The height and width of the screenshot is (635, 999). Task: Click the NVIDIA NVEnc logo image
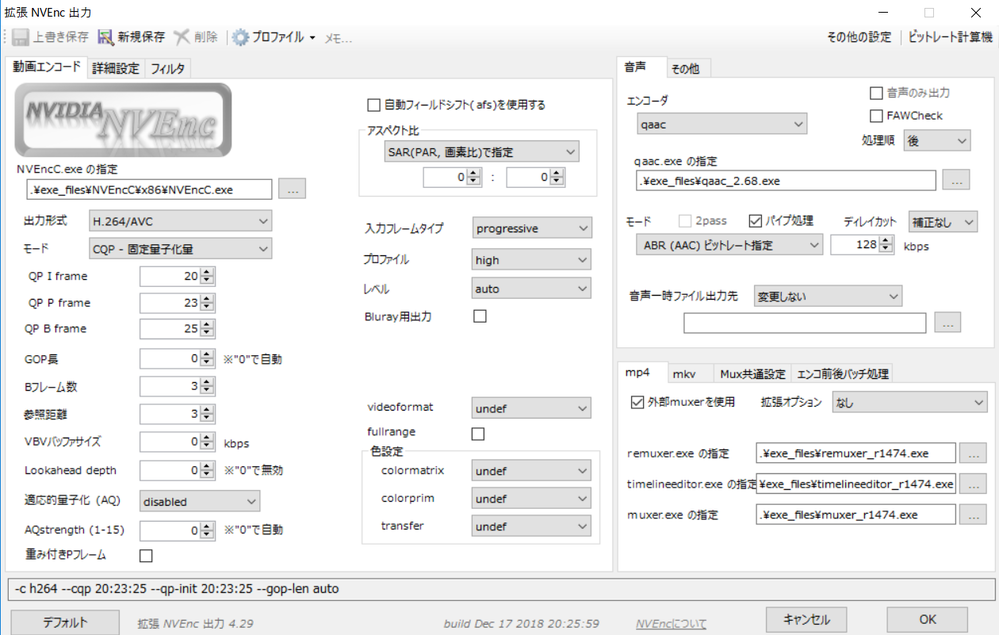[123, 120]
